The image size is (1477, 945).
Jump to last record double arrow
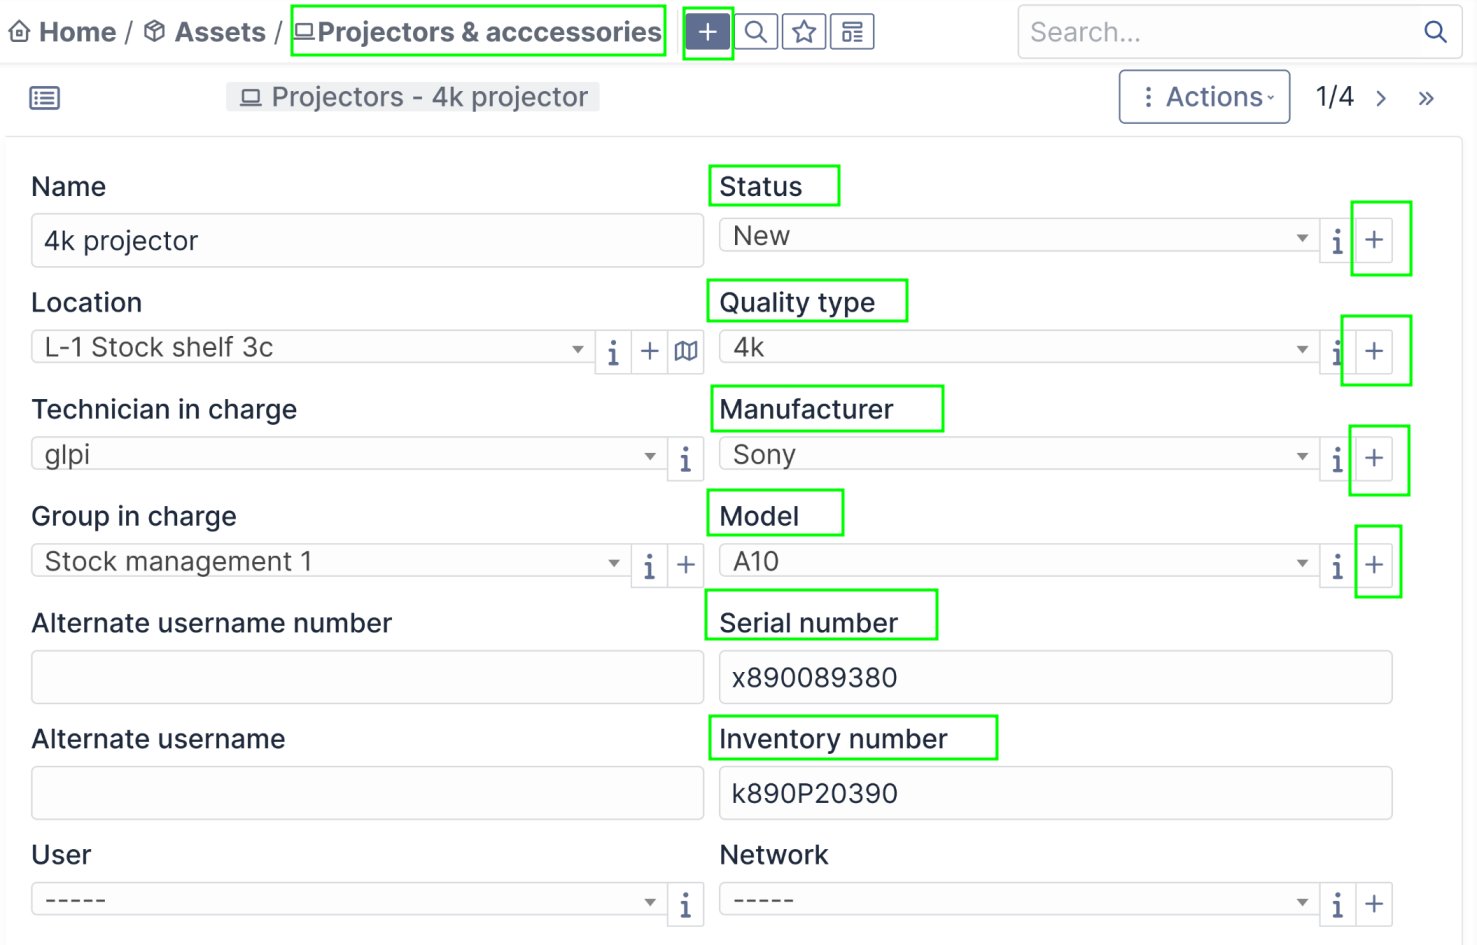[x=1426, y=98]
